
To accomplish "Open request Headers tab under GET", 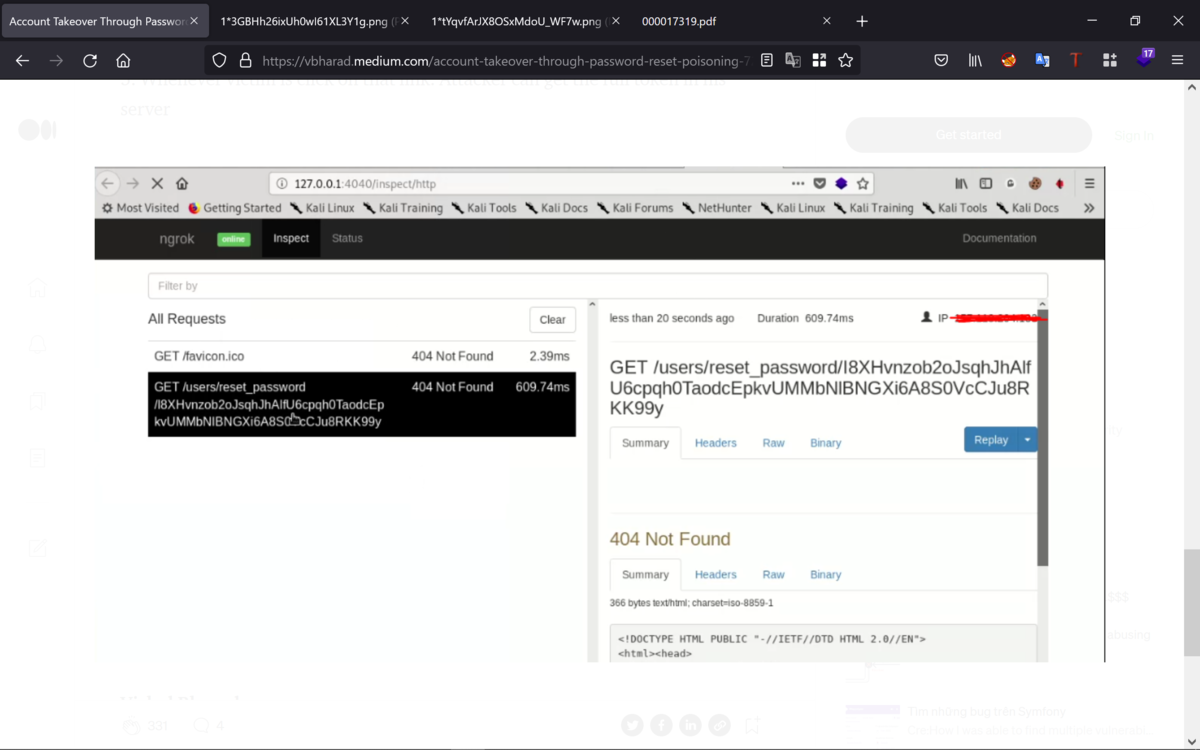I will pyautogui.click(x=715, y=443).
